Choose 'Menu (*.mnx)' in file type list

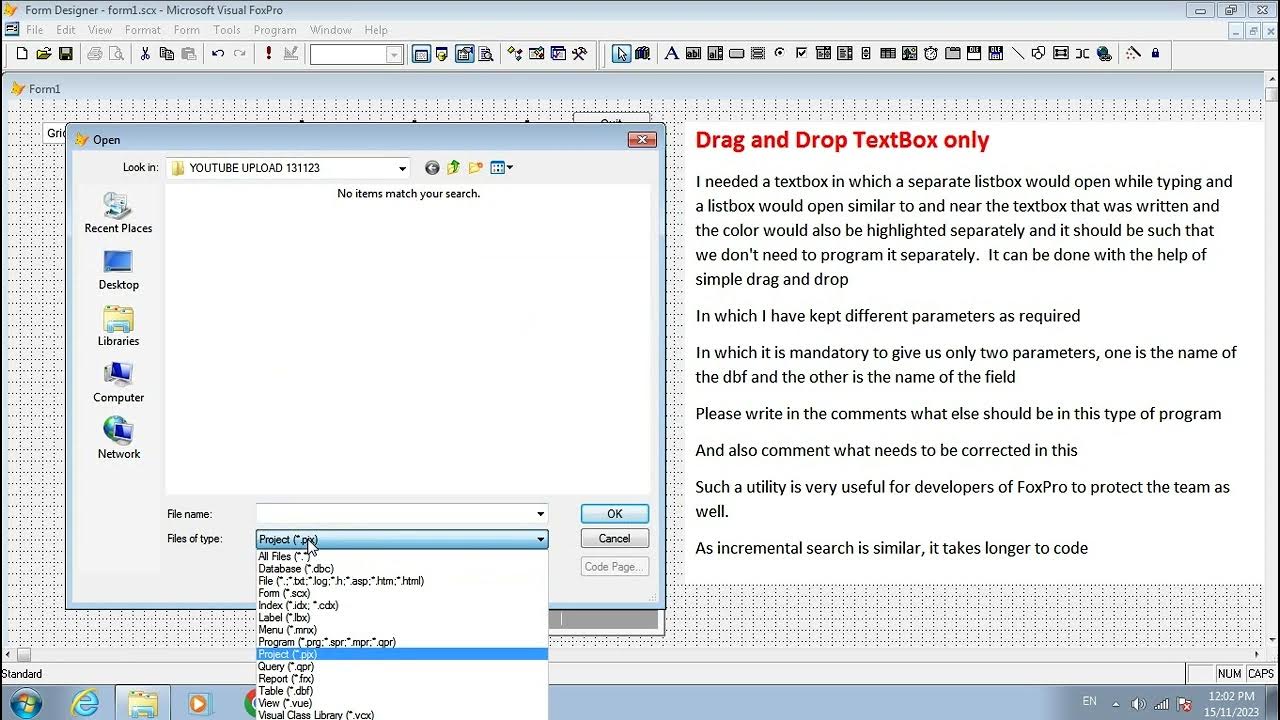[287, 630]
